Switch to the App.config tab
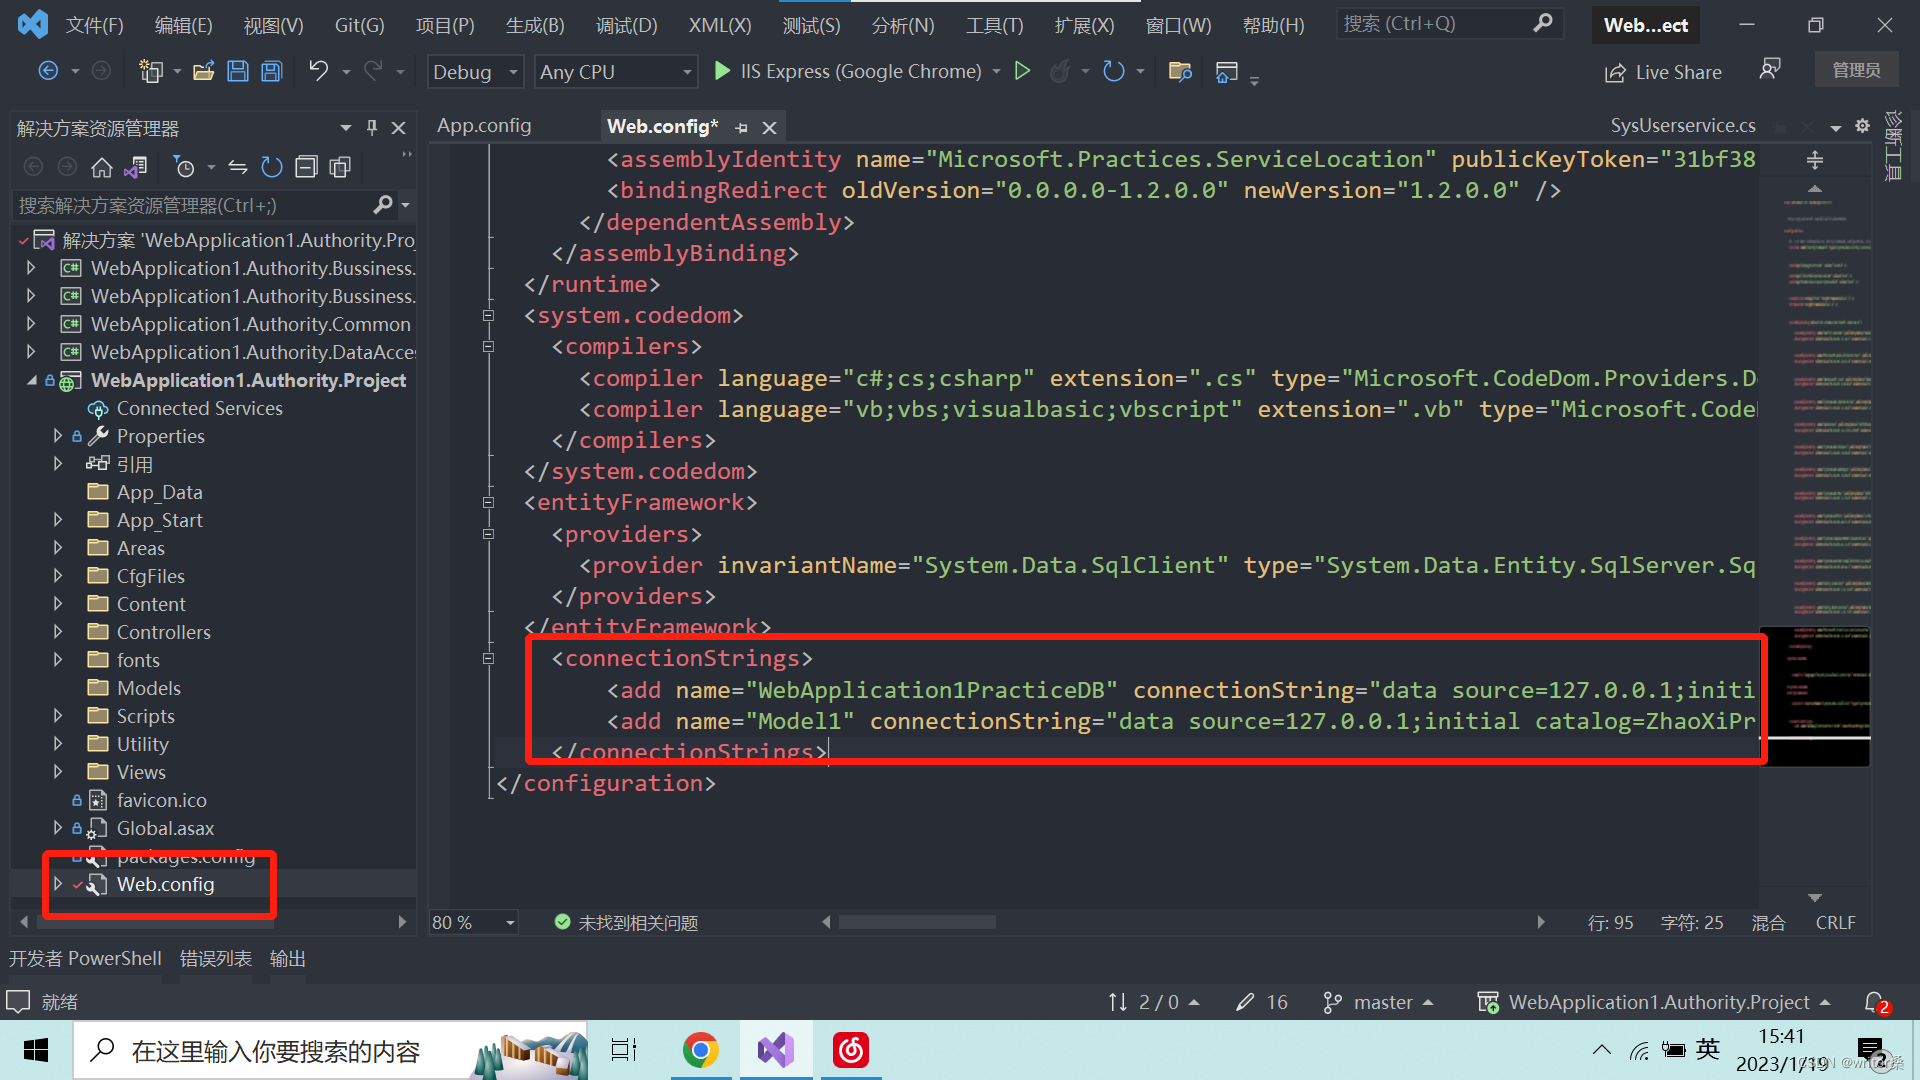Screen dimensions: 1920x1080 click(484, 126)
